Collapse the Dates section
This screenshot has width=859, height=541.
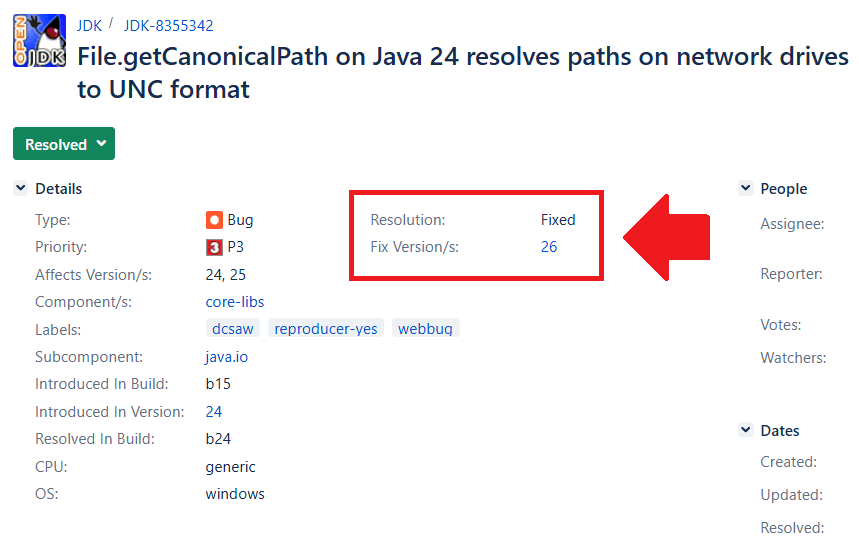pos(745,430)
